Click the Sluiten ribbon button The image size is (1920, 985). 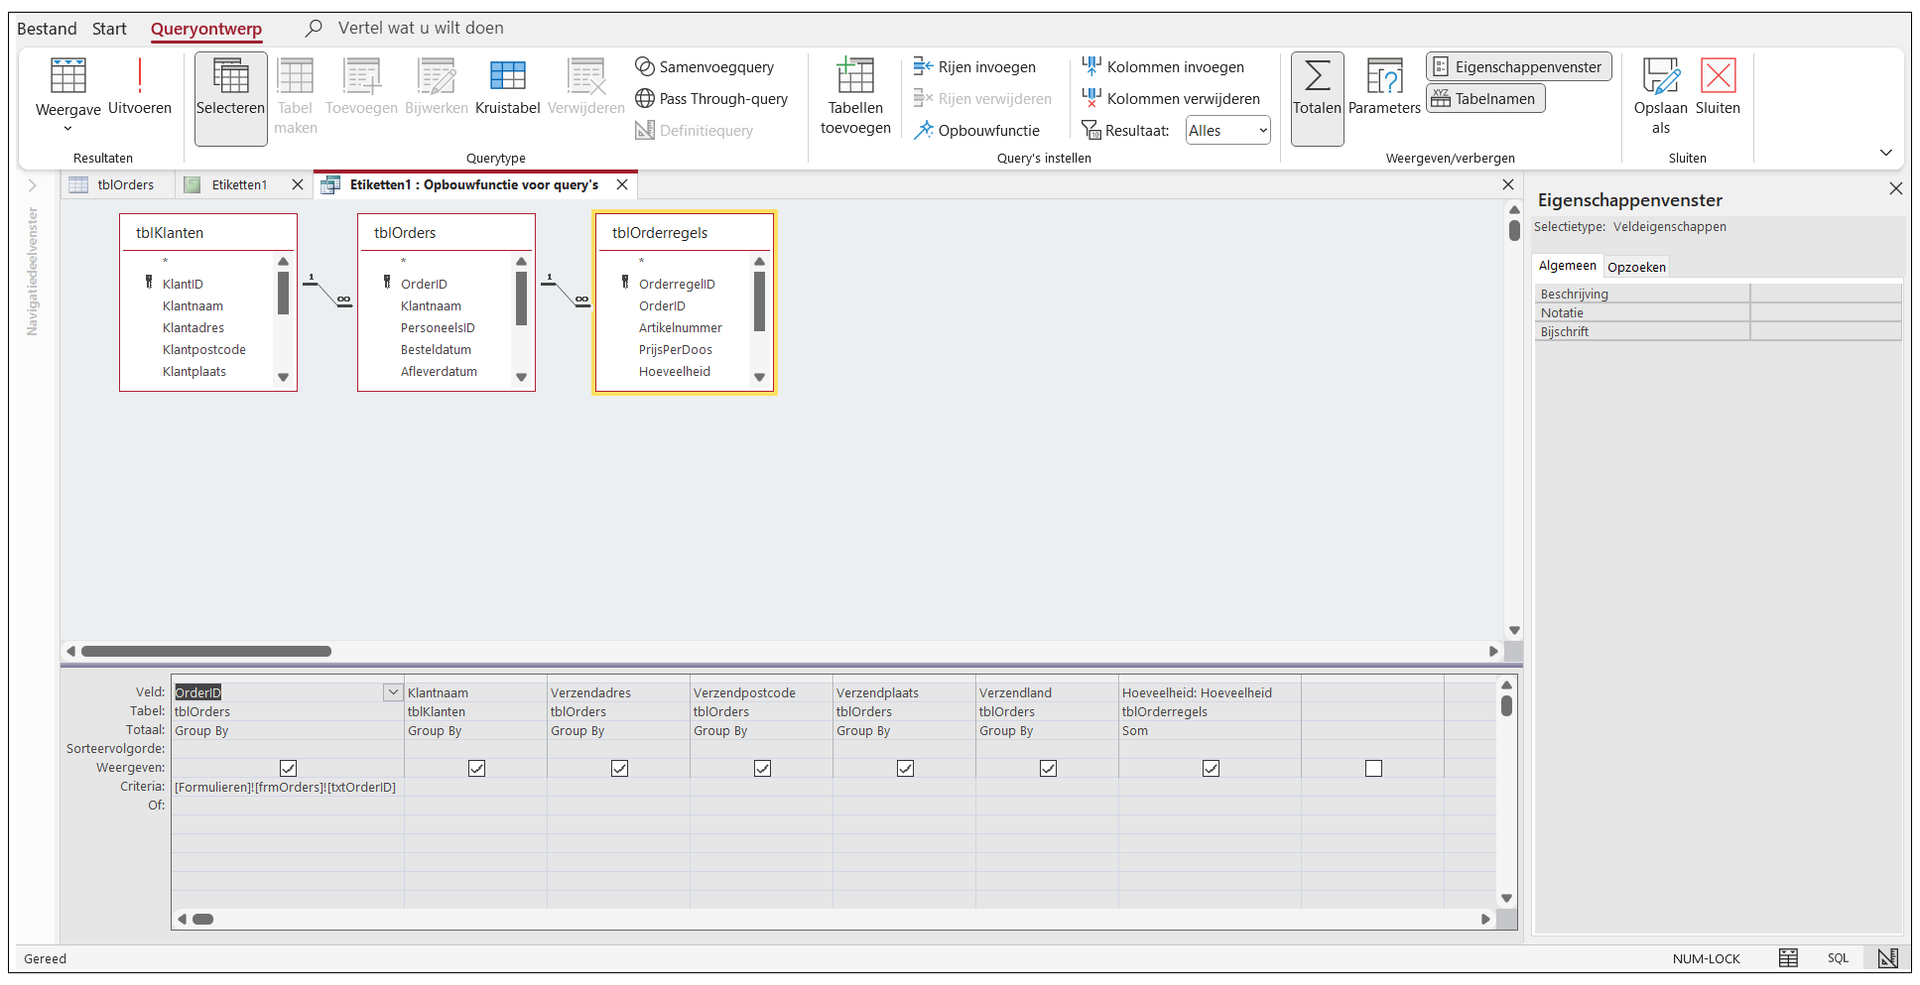coord(1718,88)
